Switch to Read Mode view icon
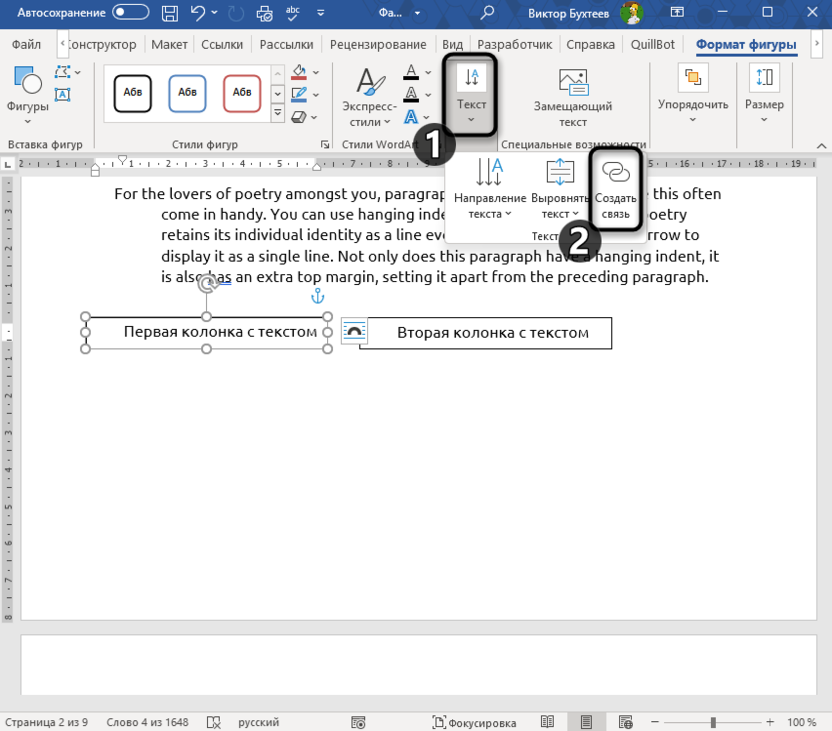The image size is (832, 731). tap(547, 722)
